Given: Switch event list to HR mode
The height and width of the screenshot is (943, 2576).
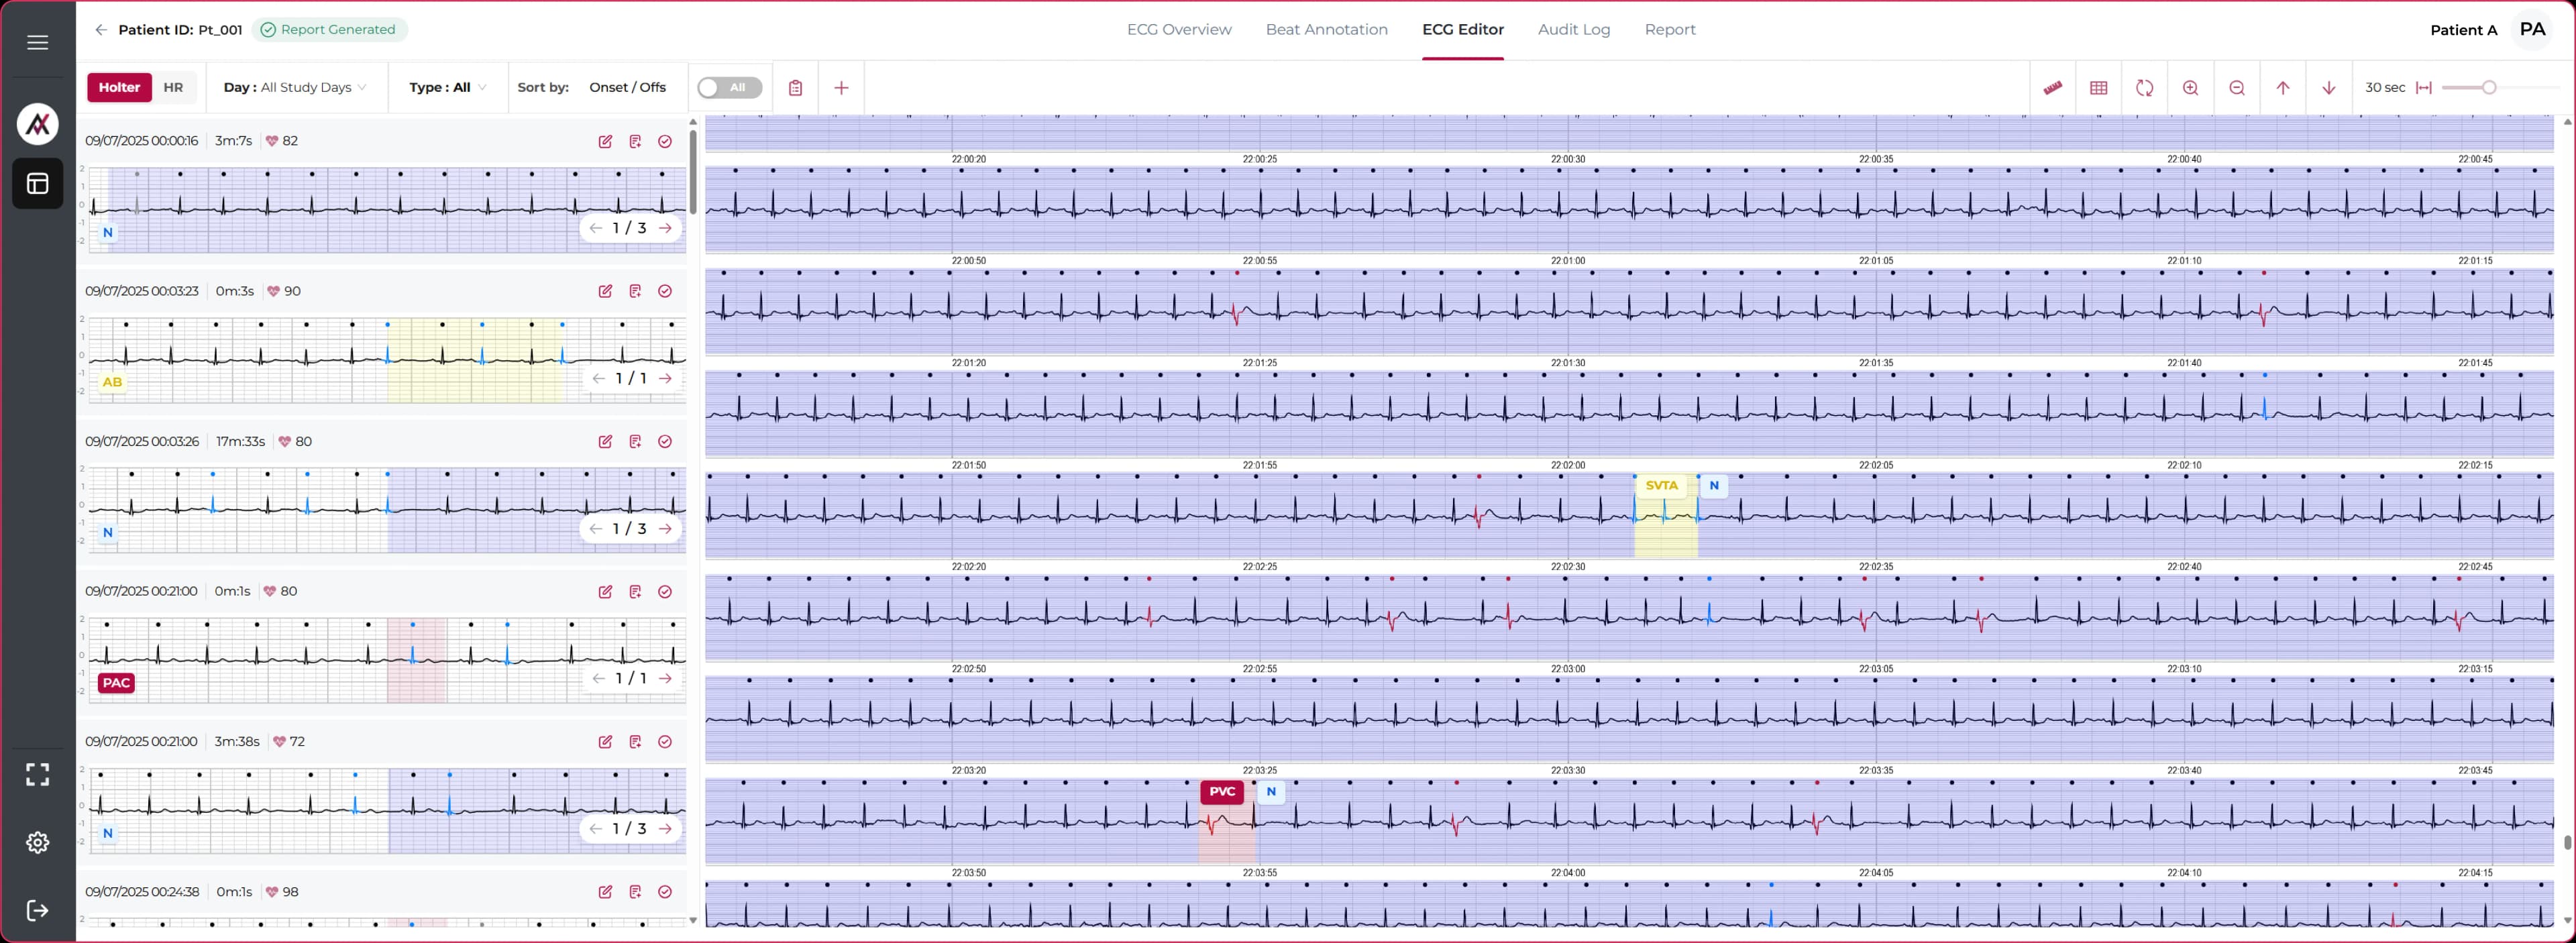Looking at the screenshot, I should click(173, 87).
